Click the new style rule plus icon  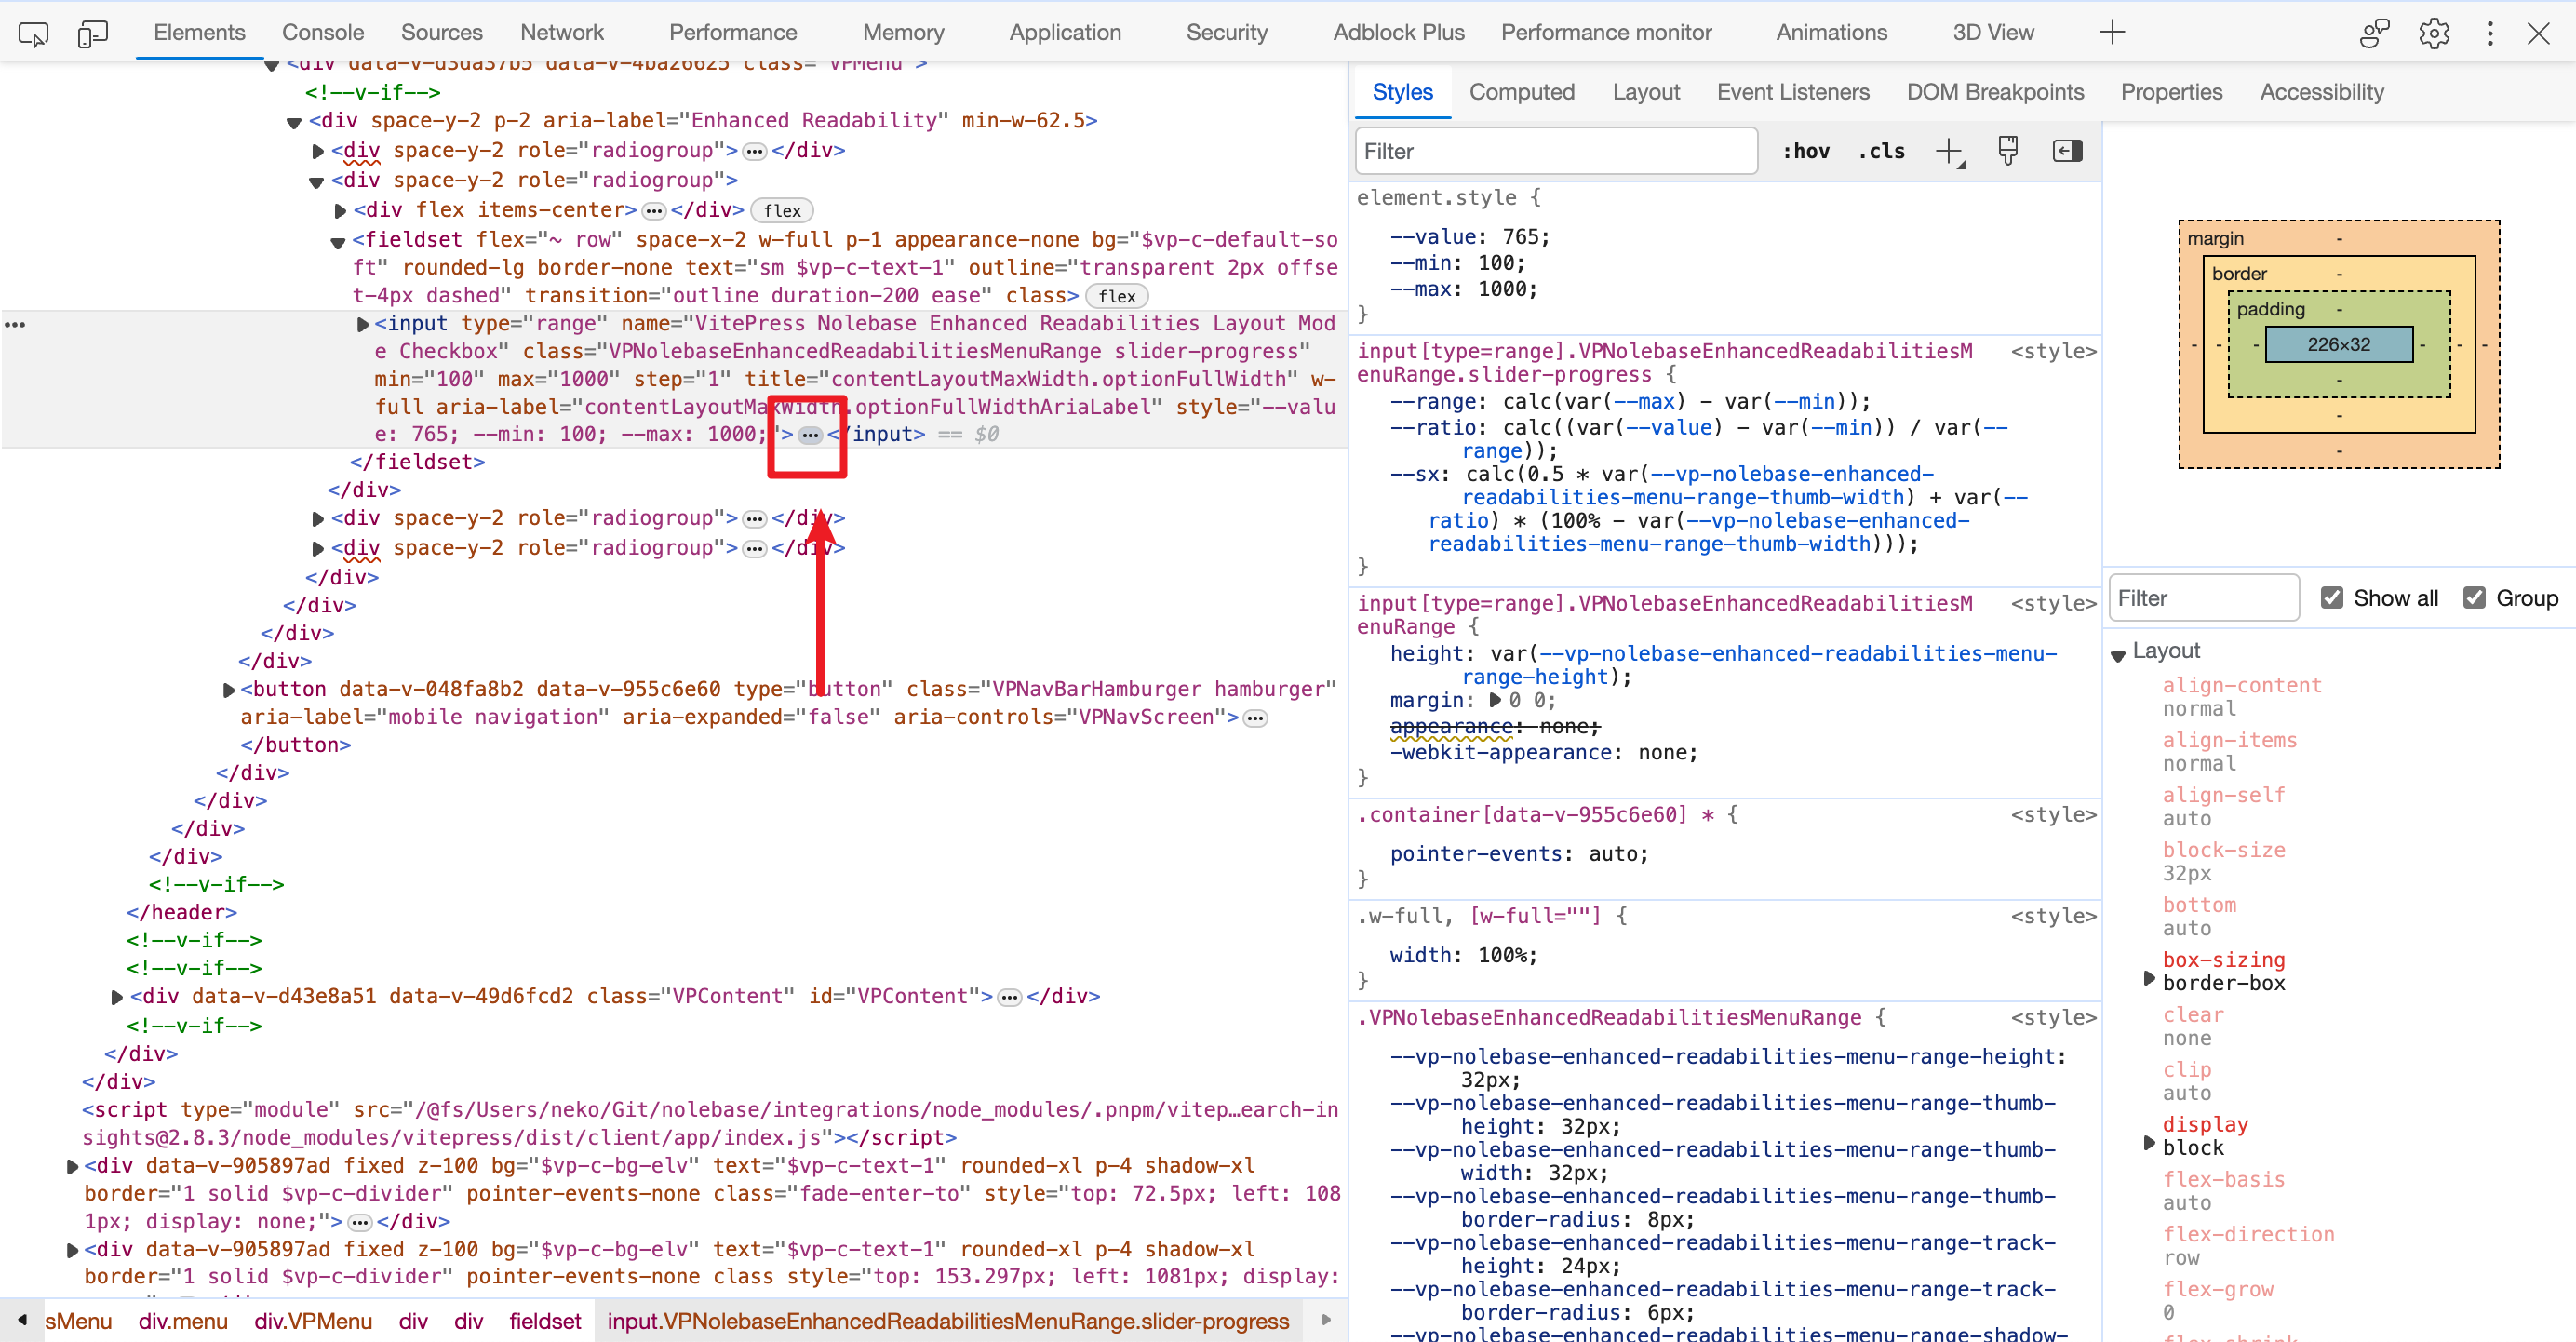[1948, 151]
